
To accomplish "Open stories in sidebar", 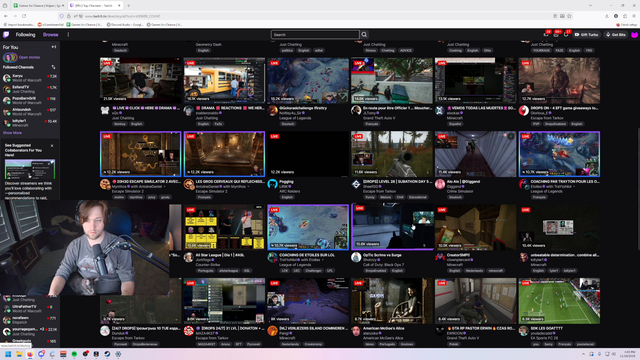I will (29, 58).
